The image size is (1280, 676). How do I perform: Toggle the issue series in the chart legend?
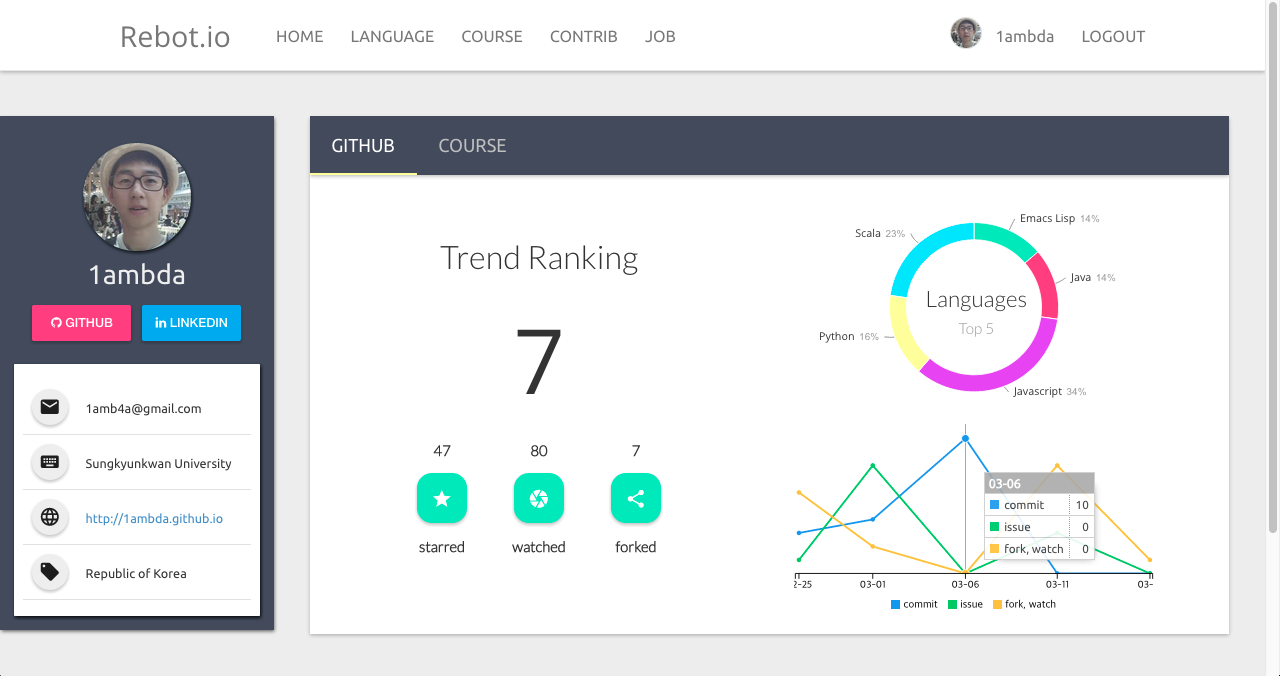coord(965,604)
